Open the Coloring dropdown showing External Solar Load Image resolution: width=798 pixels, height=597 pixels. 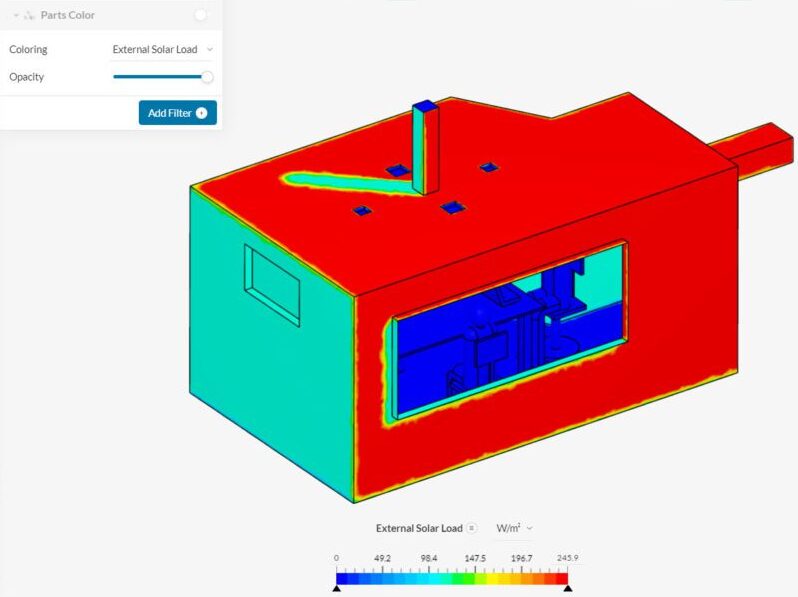[x=162, y=49]
